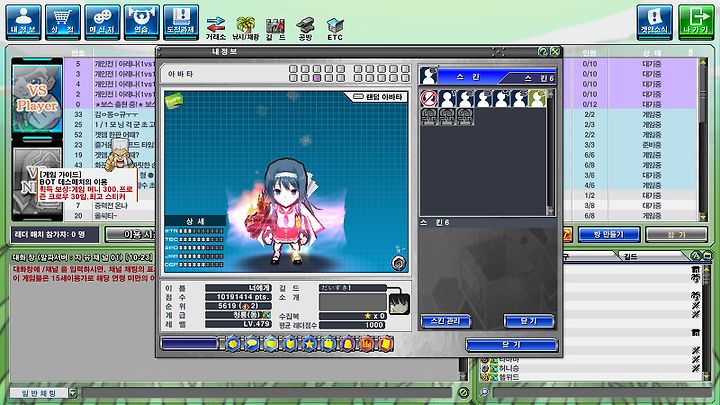This screenshot has height=405, width=720.
Task: Click the first blue hexagon badge icon
Action: pos(233,343)
